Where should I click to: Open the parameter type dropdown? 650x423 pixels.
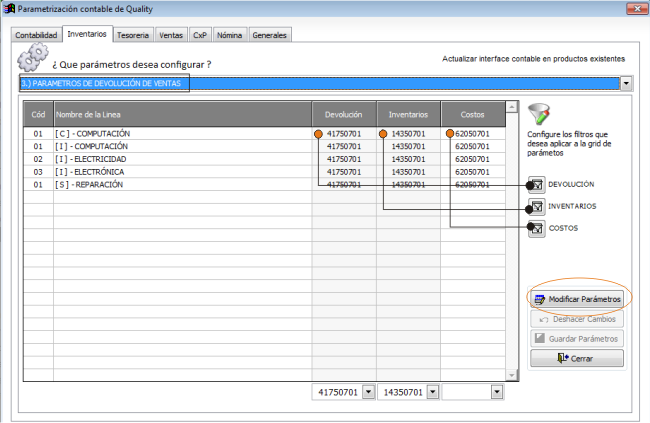626,83
